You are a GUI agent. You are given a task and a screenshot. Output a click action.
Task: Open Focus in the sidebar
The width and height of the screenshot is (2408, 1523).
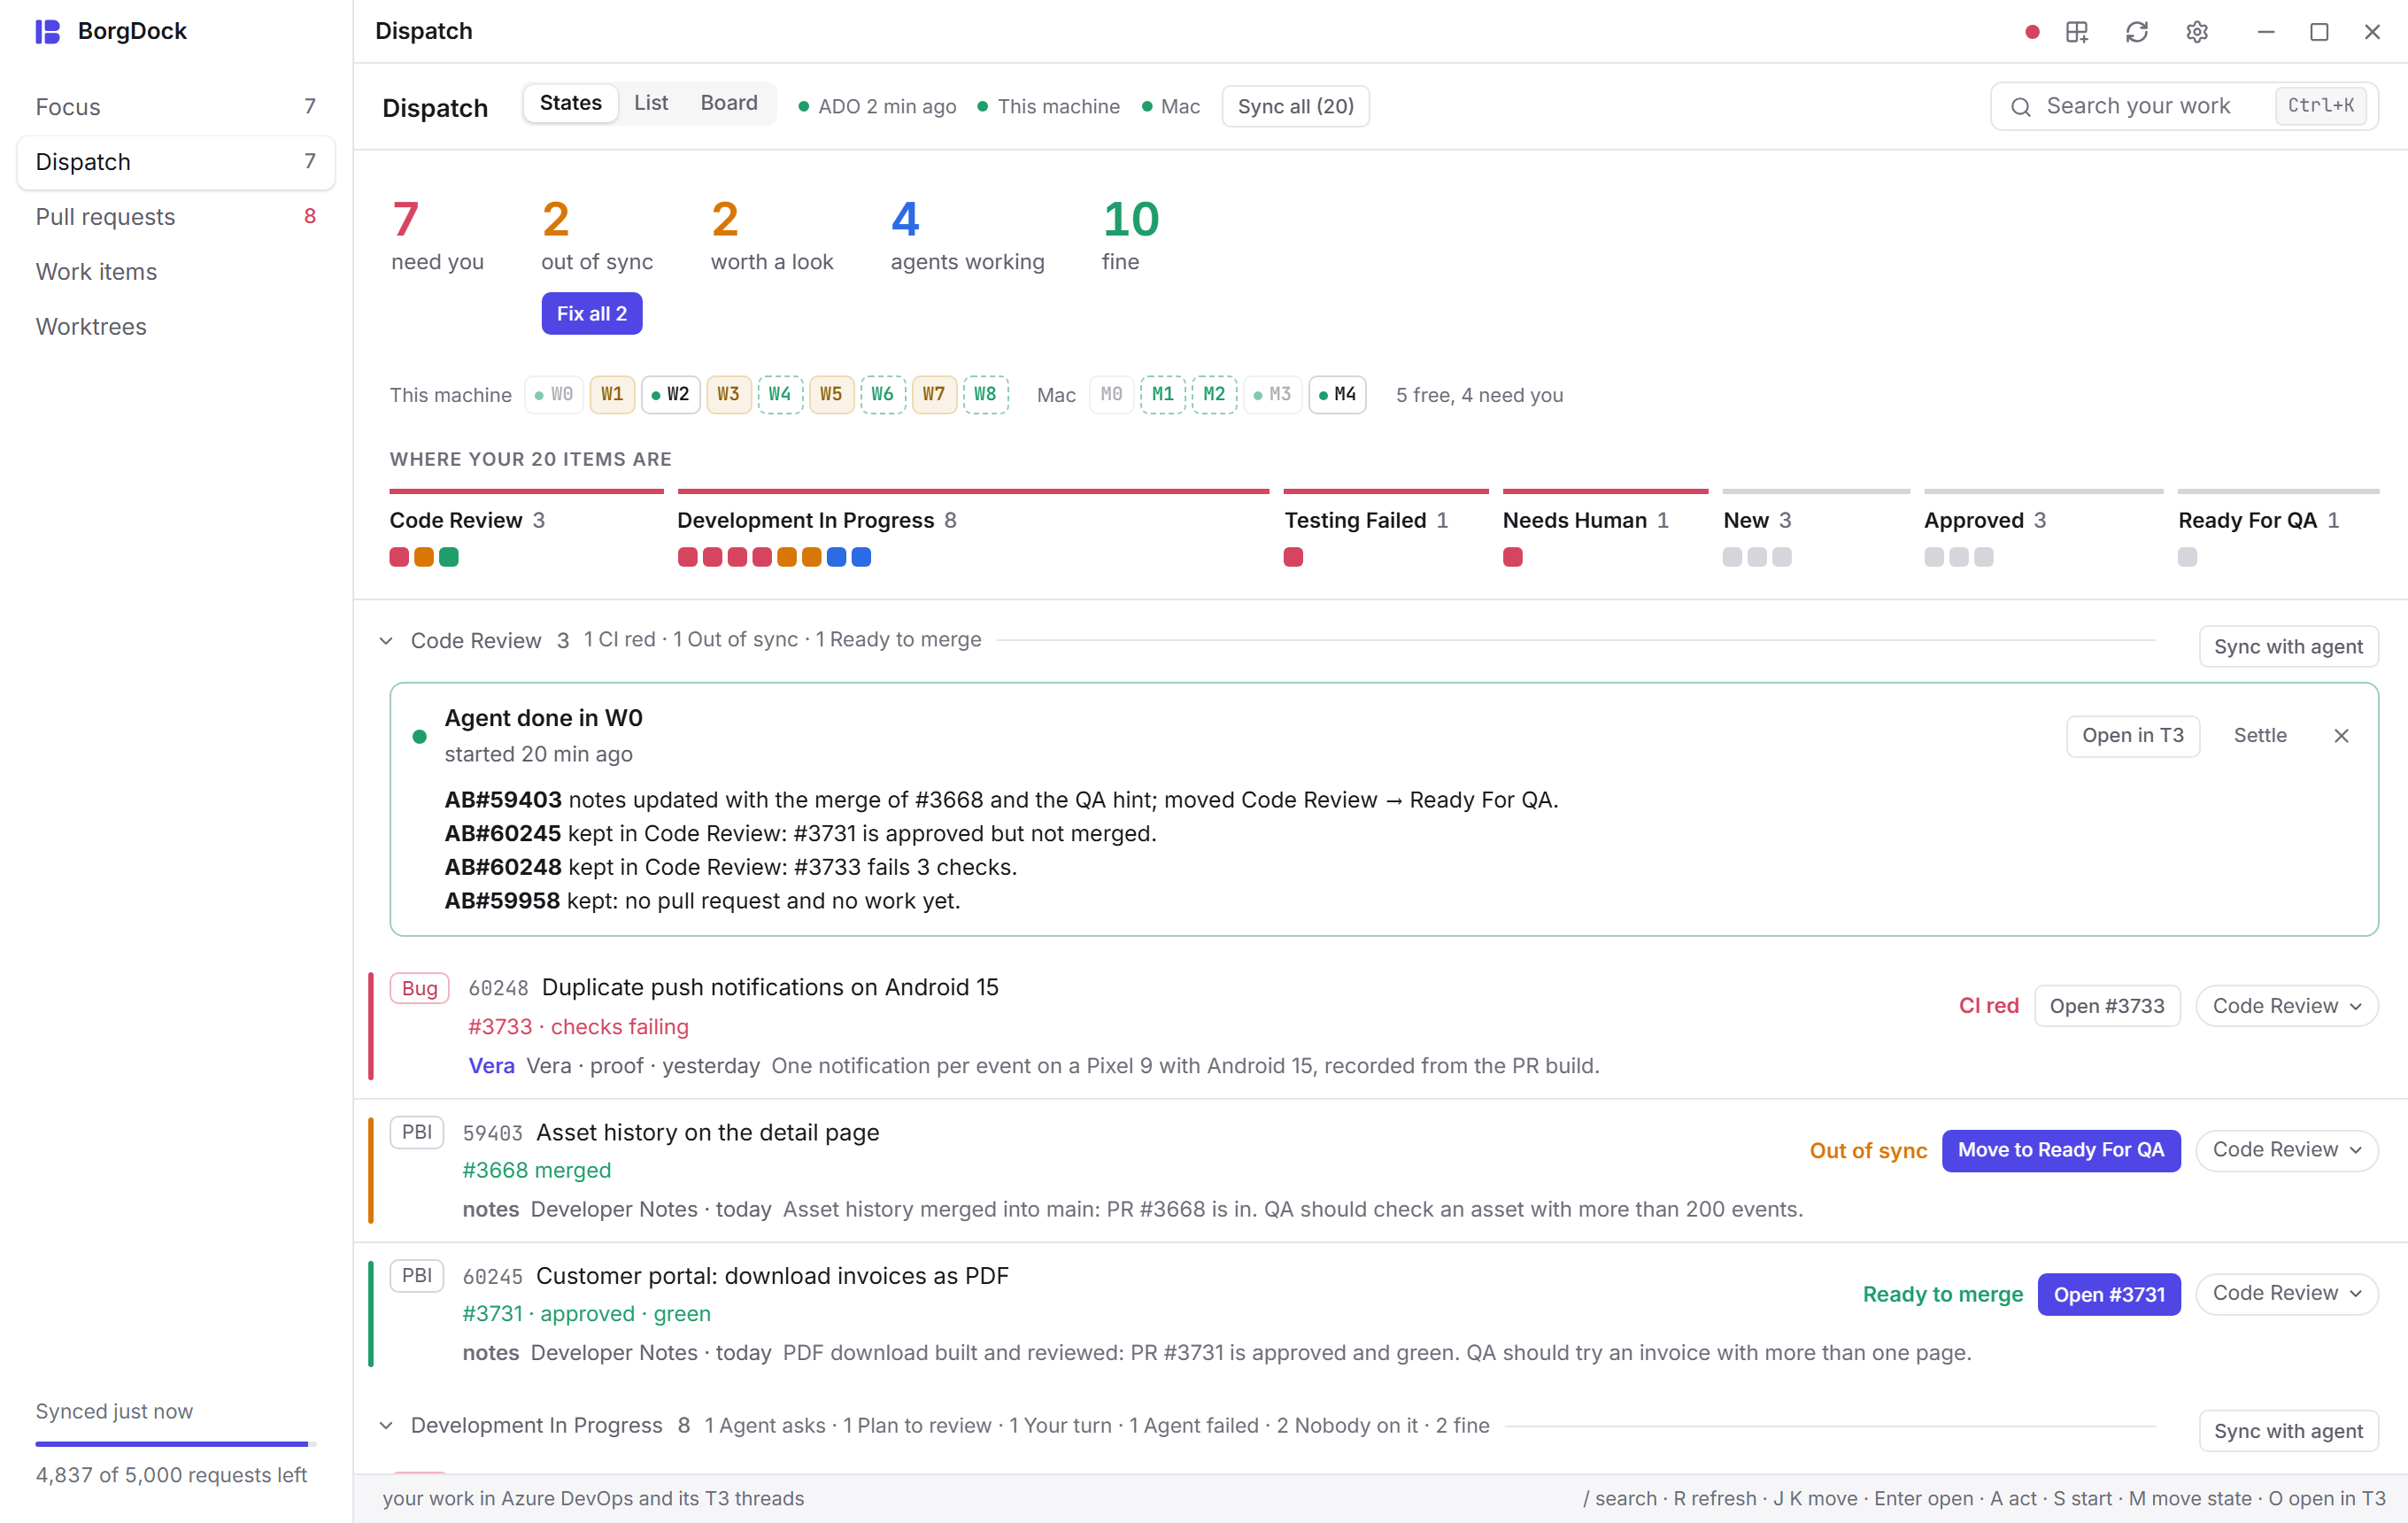click(x=175, y=107)
